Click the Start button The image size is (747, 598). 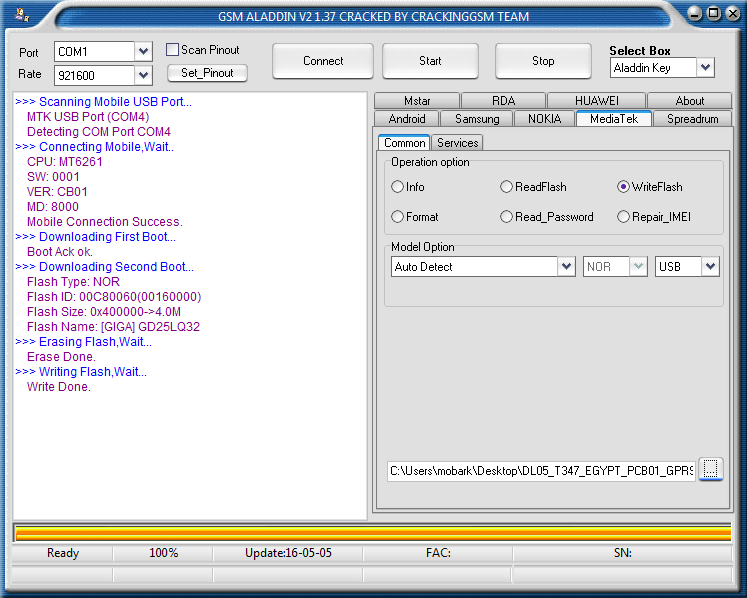(x=430, y=61)
